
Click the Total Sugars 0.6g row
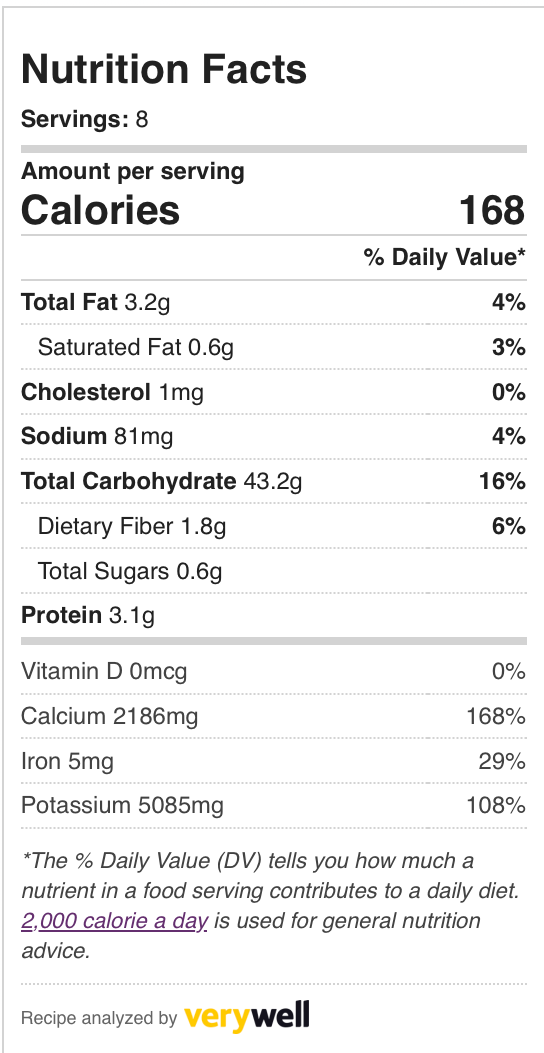click(273, 571)
